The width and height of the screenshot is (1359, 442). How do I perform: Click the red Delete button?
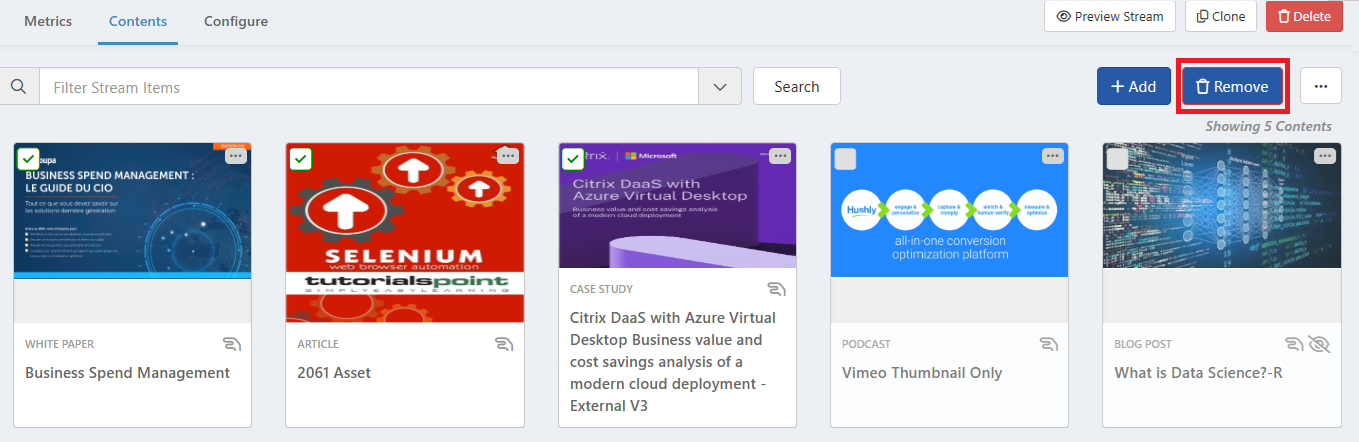1304,16
